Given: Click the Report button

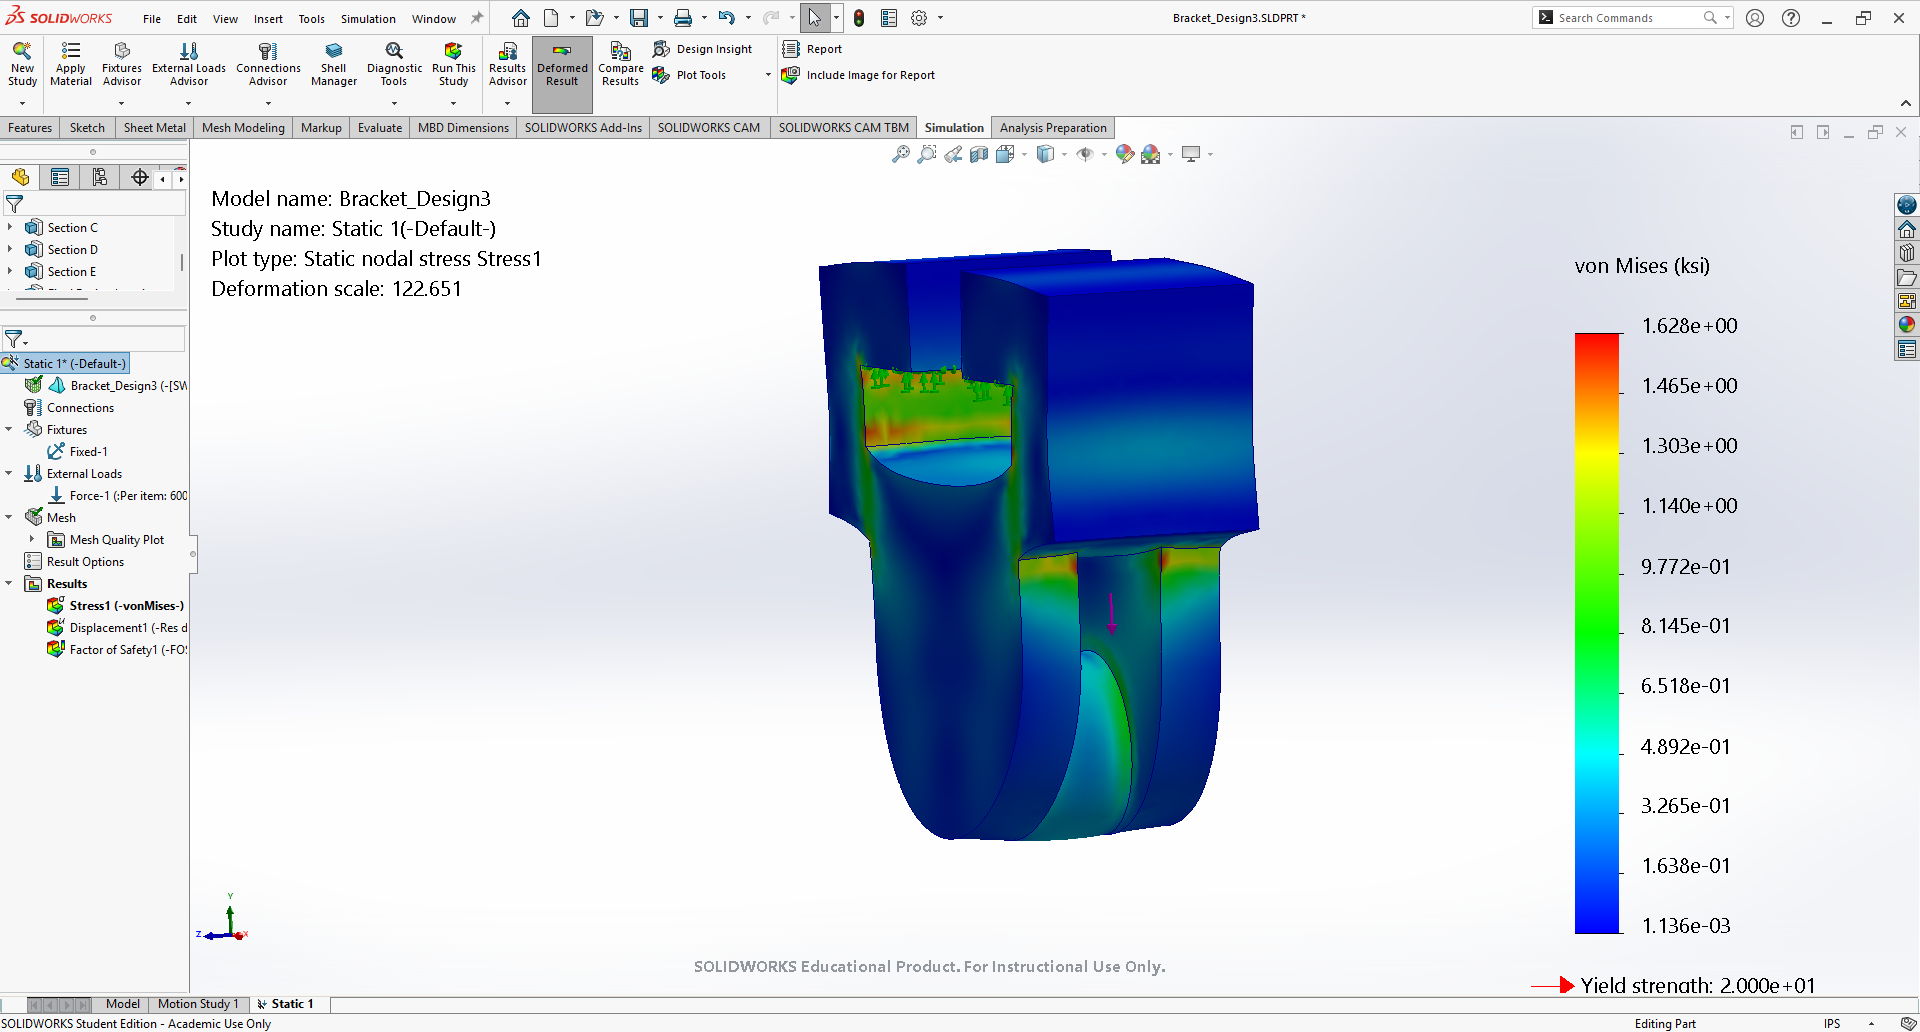Looking at the screenshot, I should pyautogui.click(x=812, y=49).
